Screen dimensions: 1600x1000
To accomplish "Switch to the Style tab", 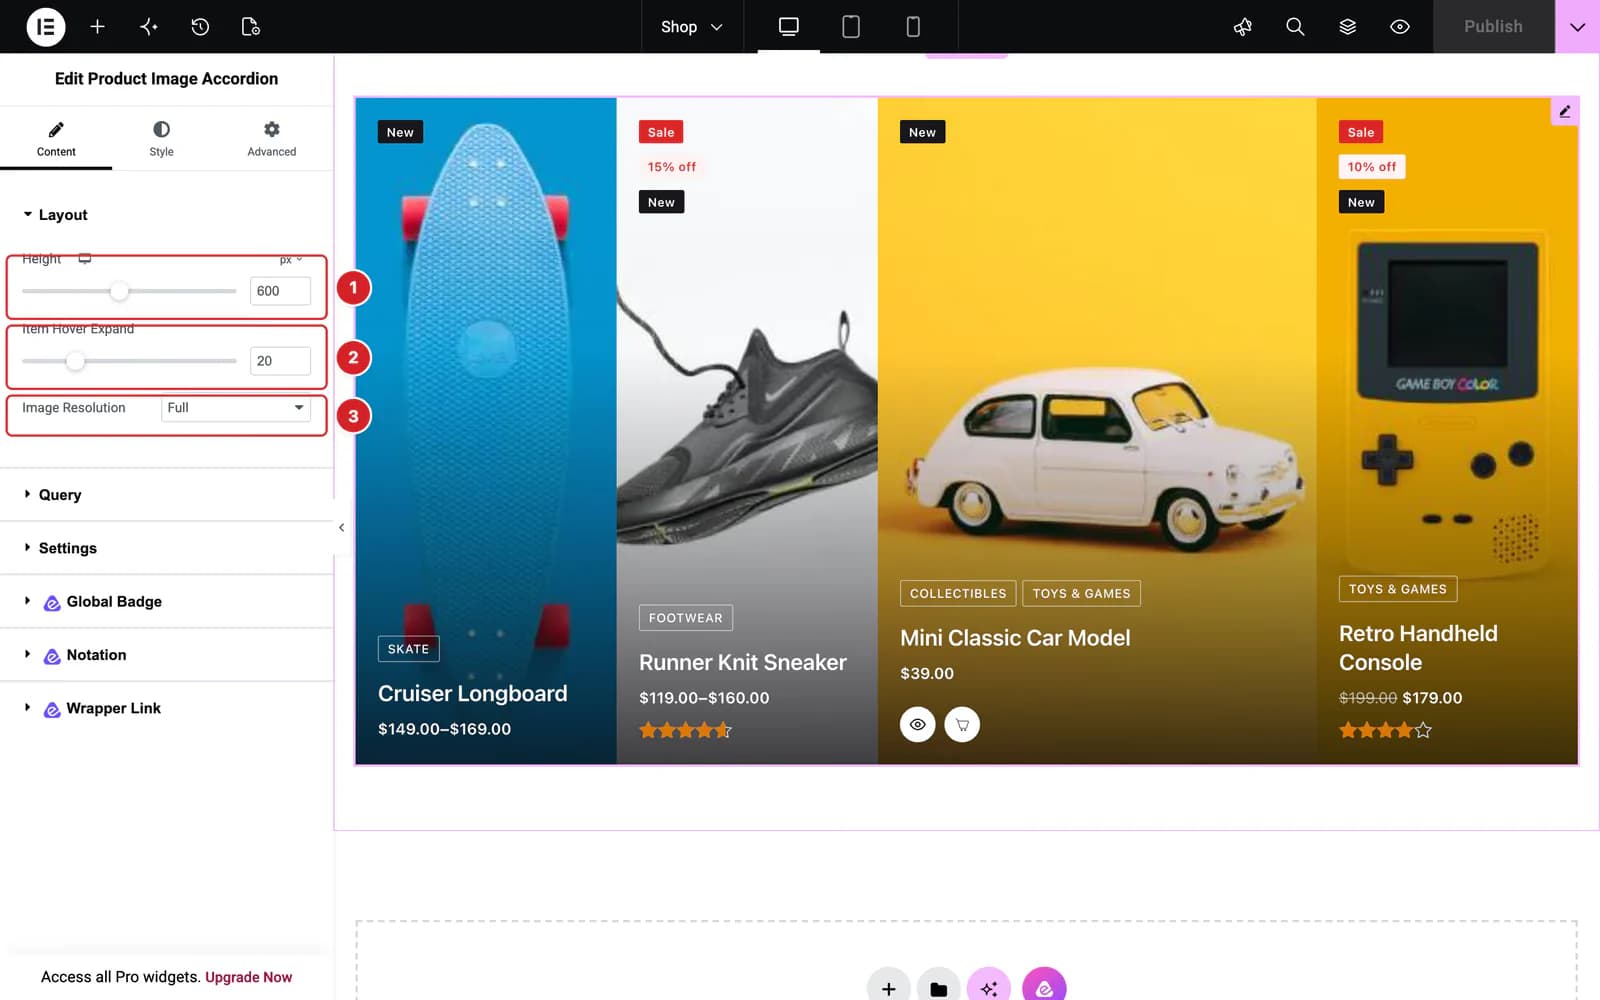I will point(161,139).
